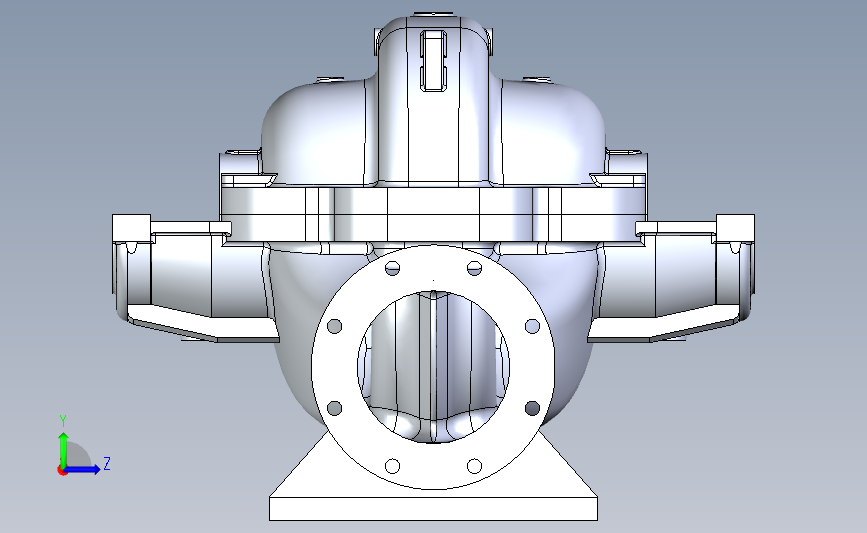Click the blue Z axis arrow of the triad
This screenshot has width=867, height=533.
(x=83, y=469)
